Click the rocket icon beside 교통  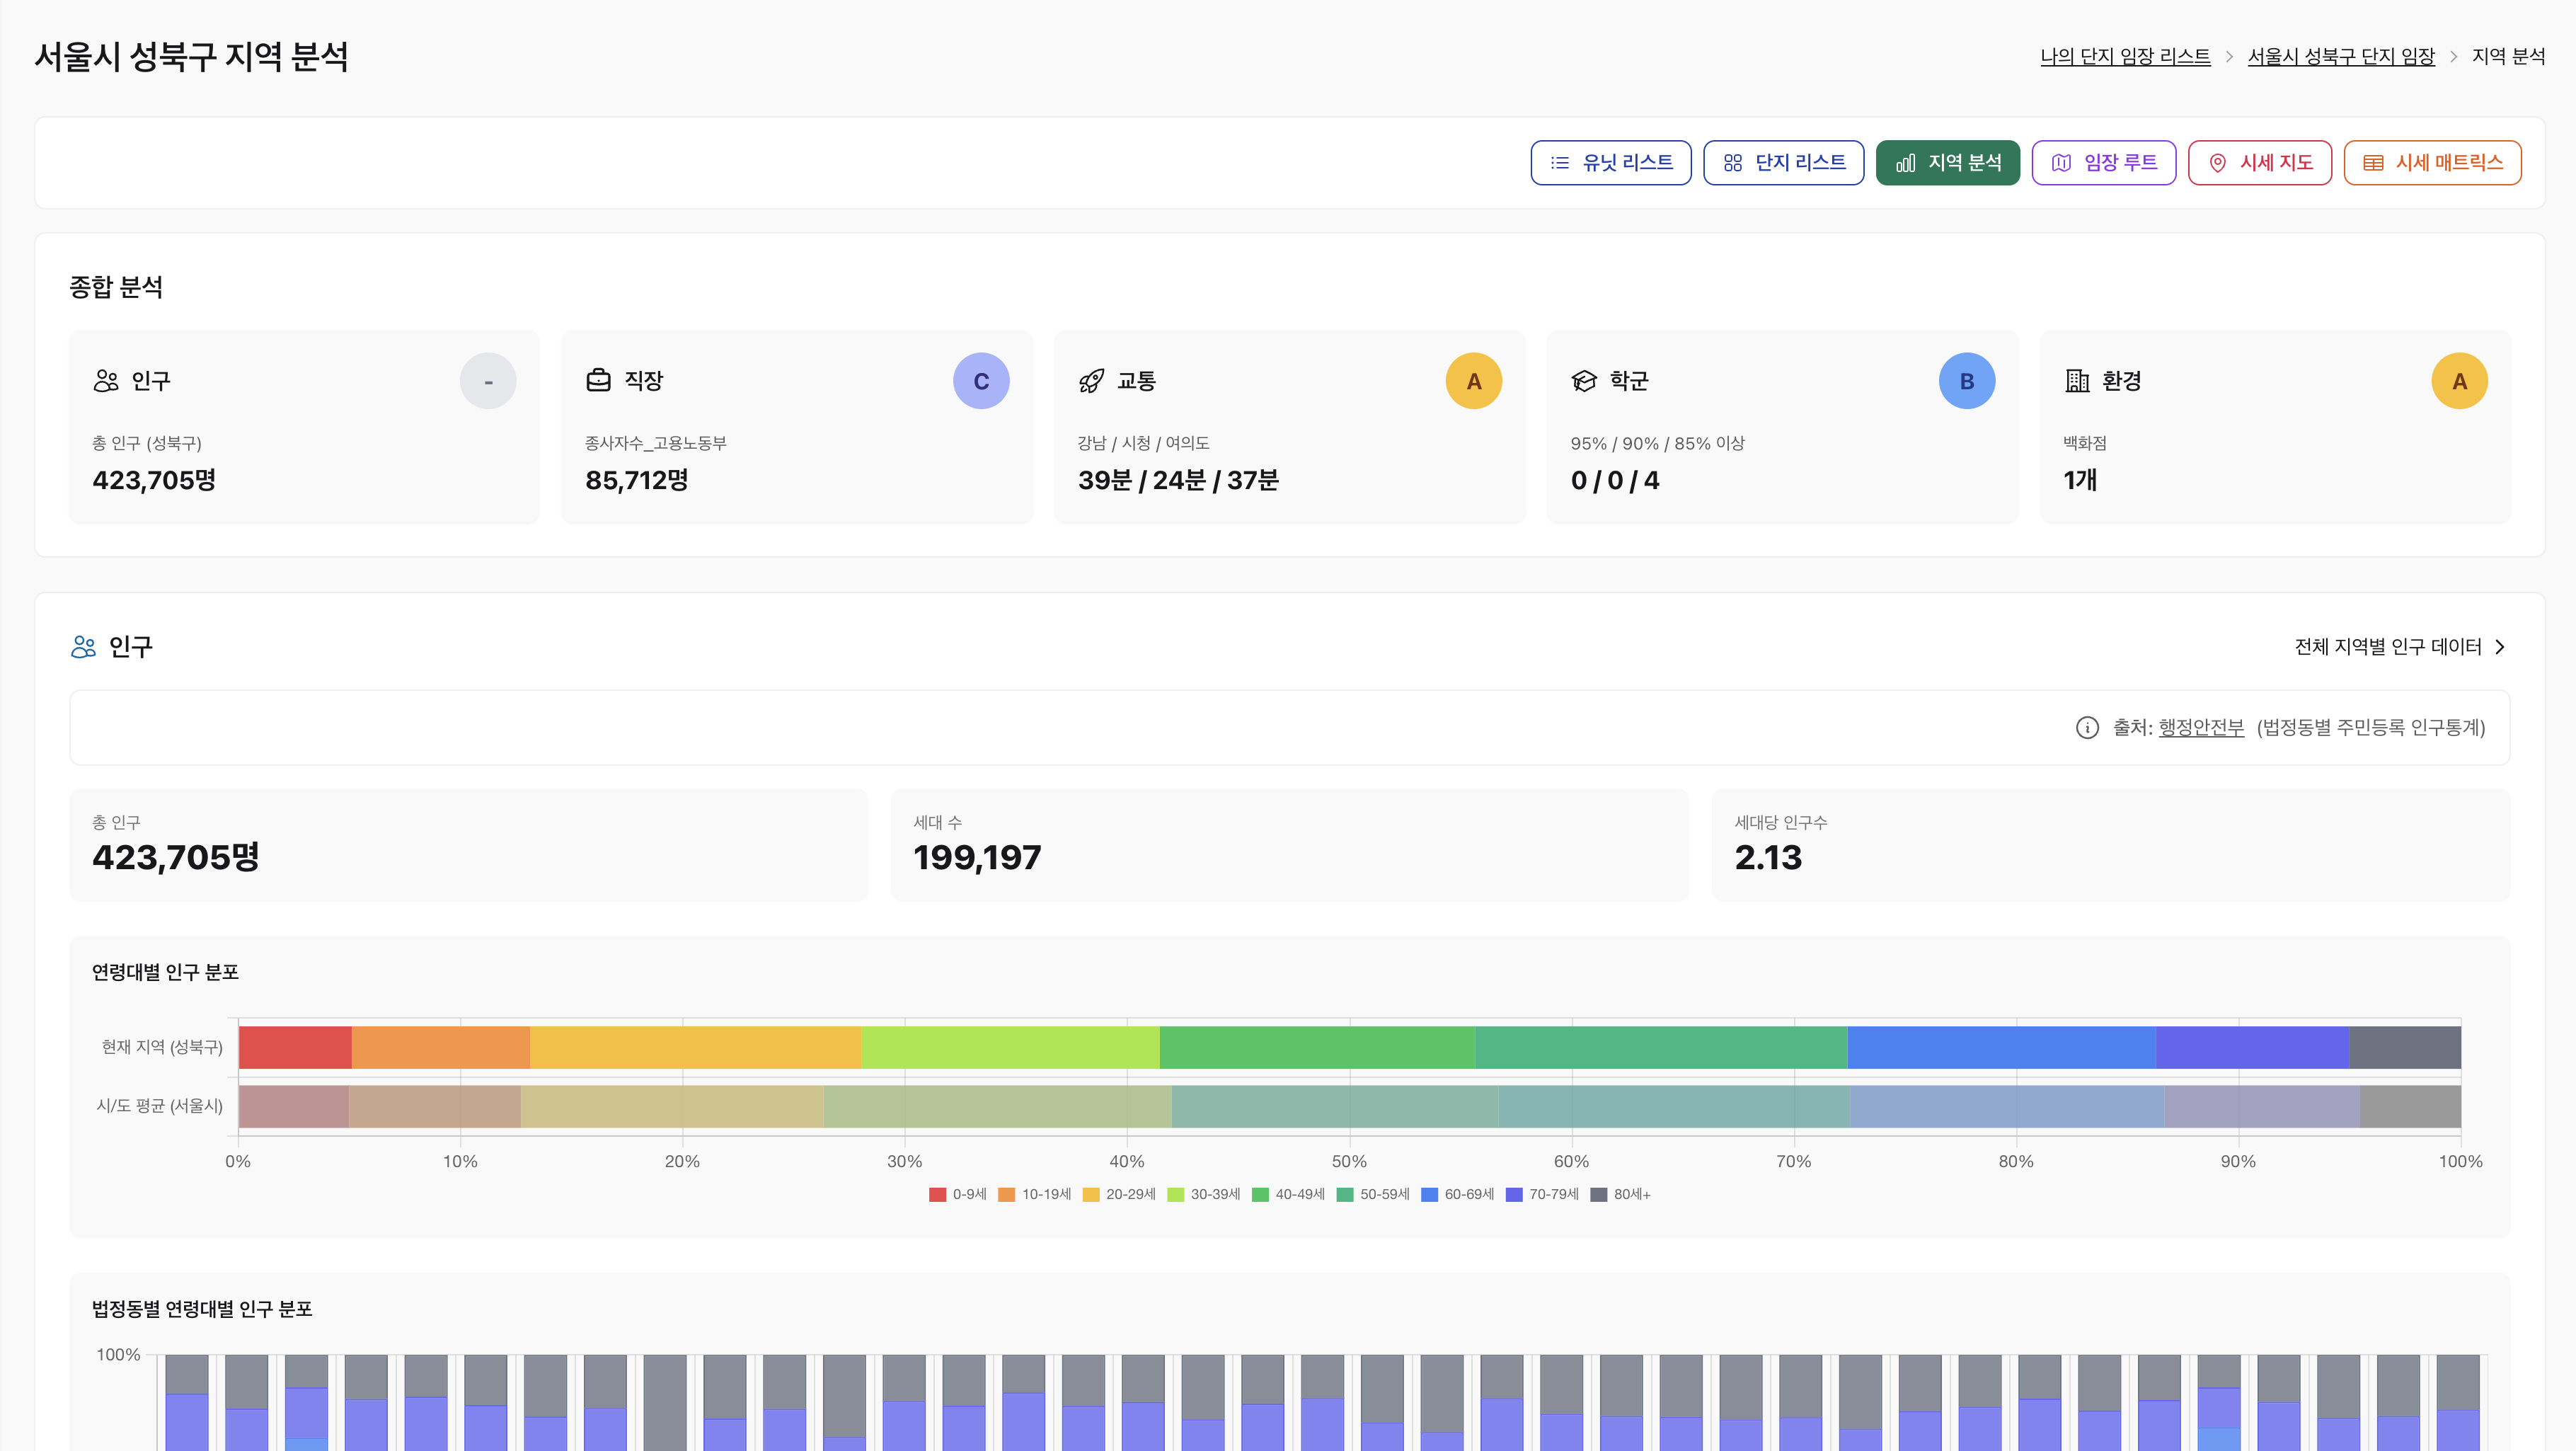[x=1091, y=381]
